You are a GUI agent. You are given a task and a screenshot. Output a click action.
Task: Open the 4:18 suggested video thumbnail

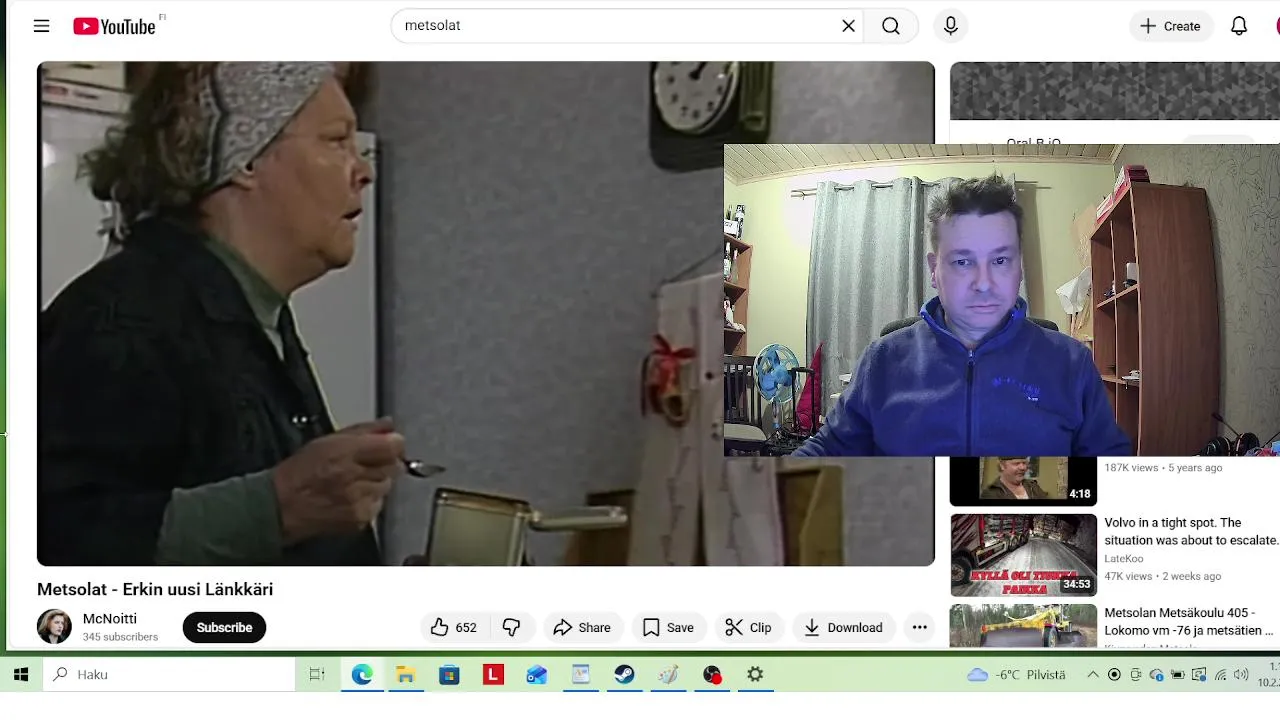click(1023, 481)
